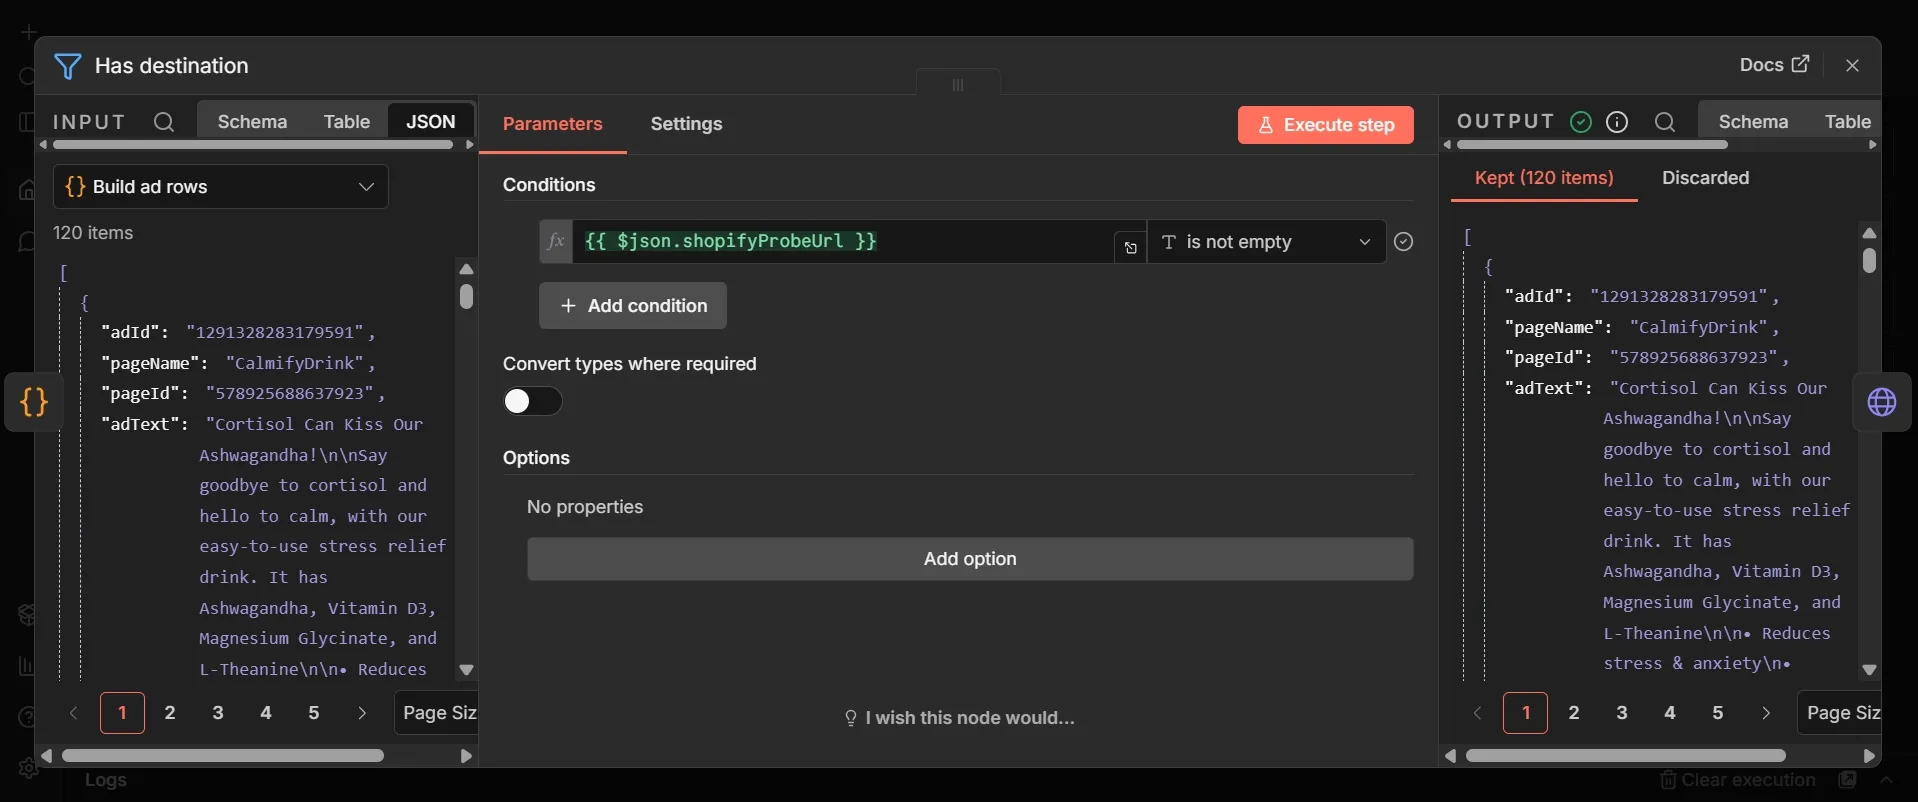Click input JSON scrollbar down arrow
The width and height of the screenshot is (1918, 802).
point(466,670)
